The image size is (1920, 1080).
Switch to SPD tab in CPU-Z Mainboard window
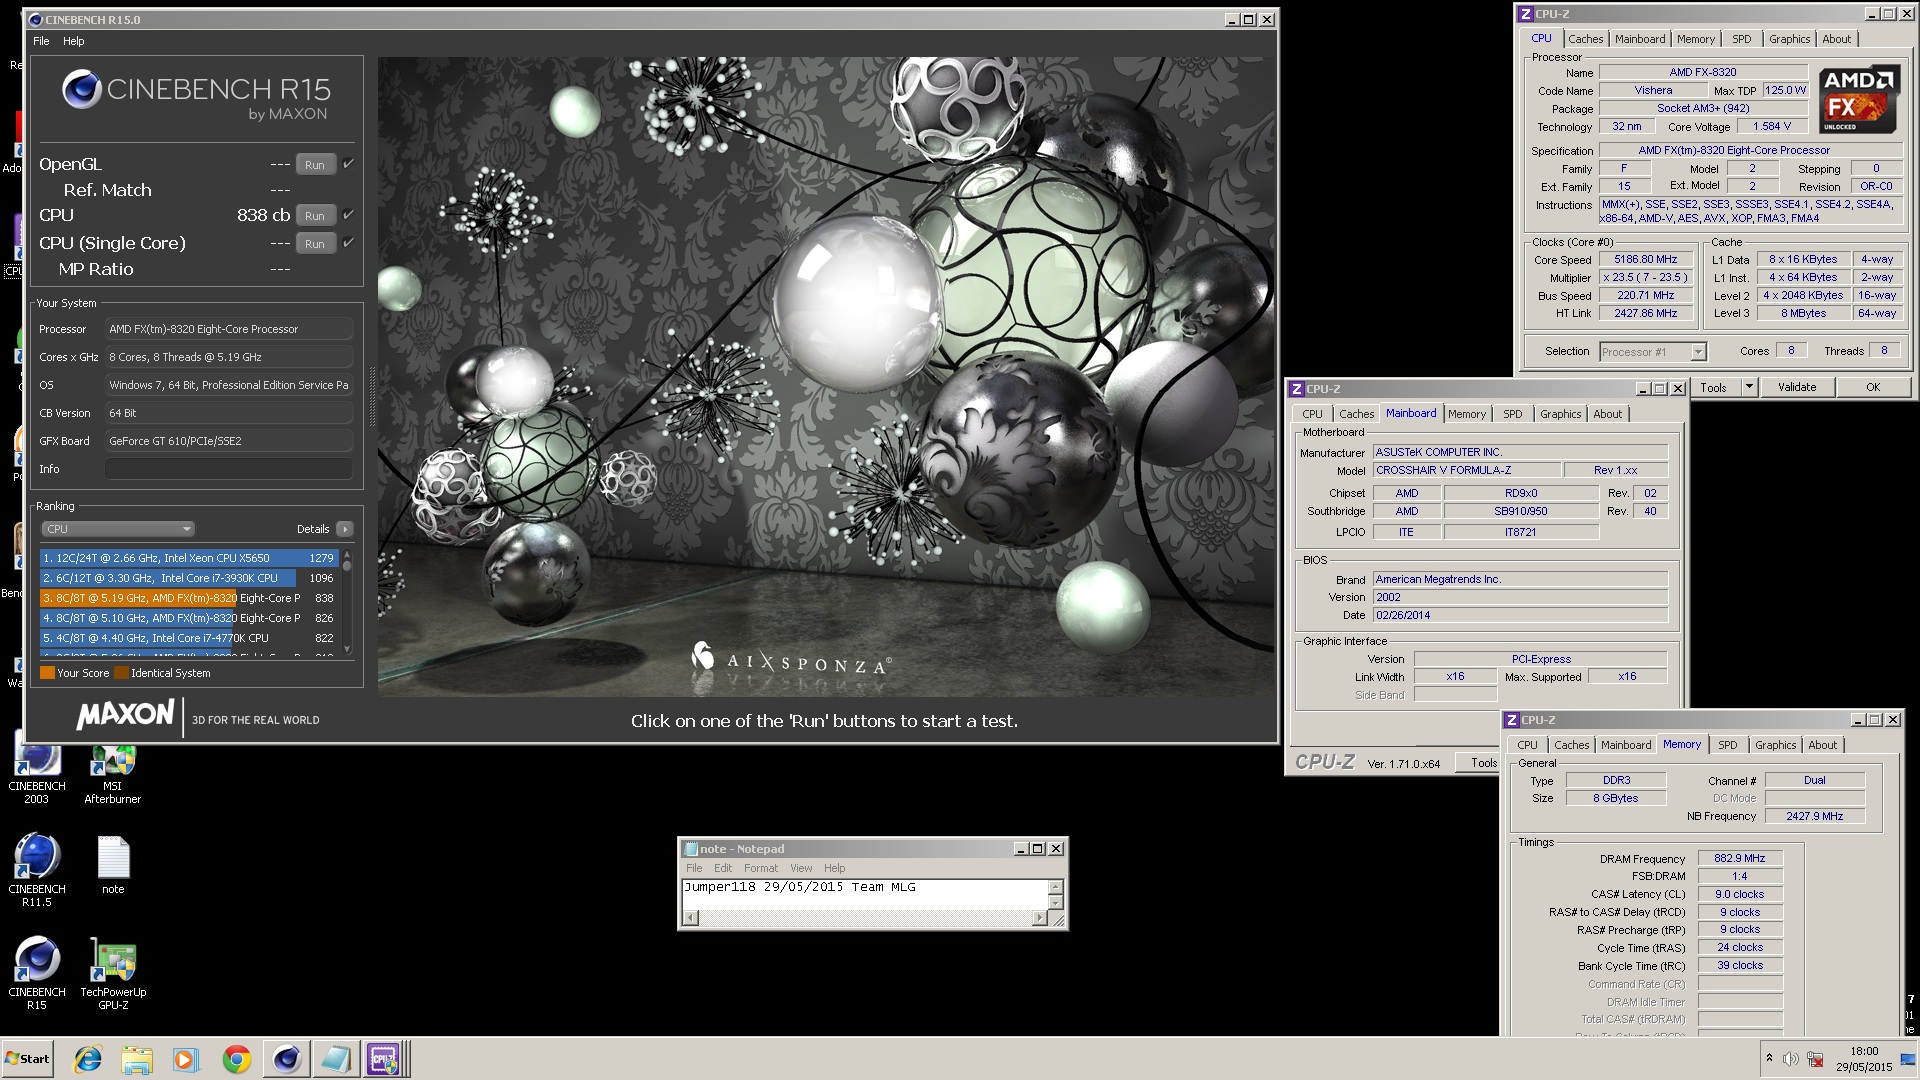click(1513, 414)
